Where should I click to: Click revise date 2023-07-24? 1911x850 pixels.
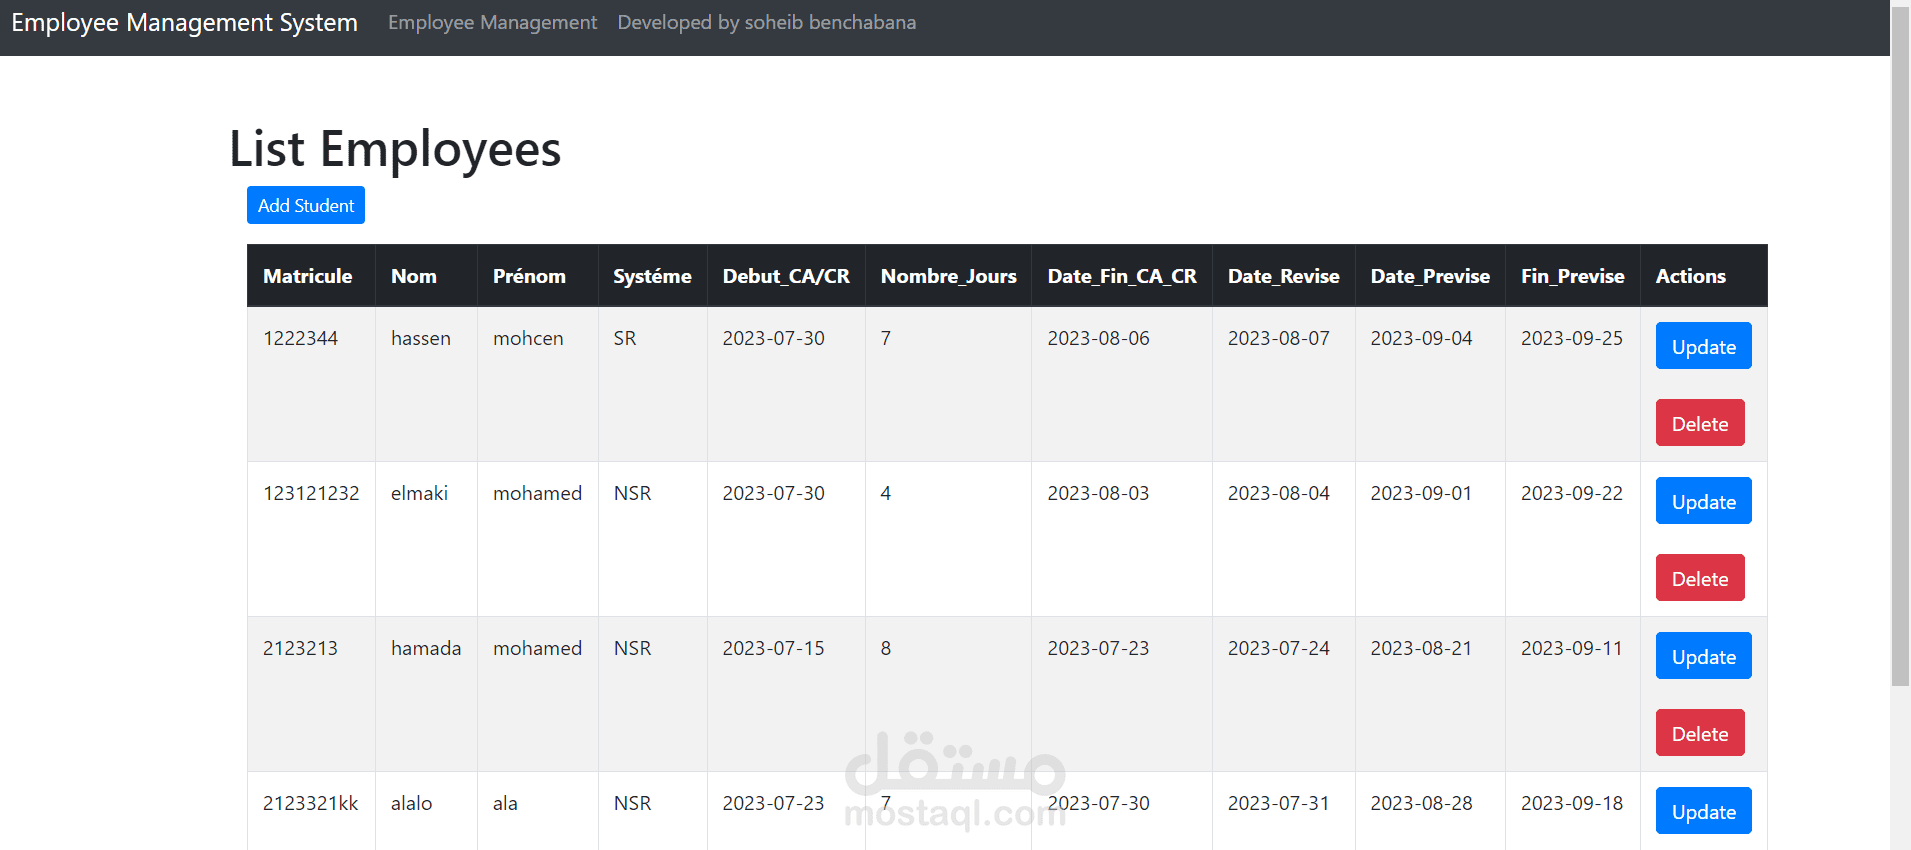[x=1279, y=648]
